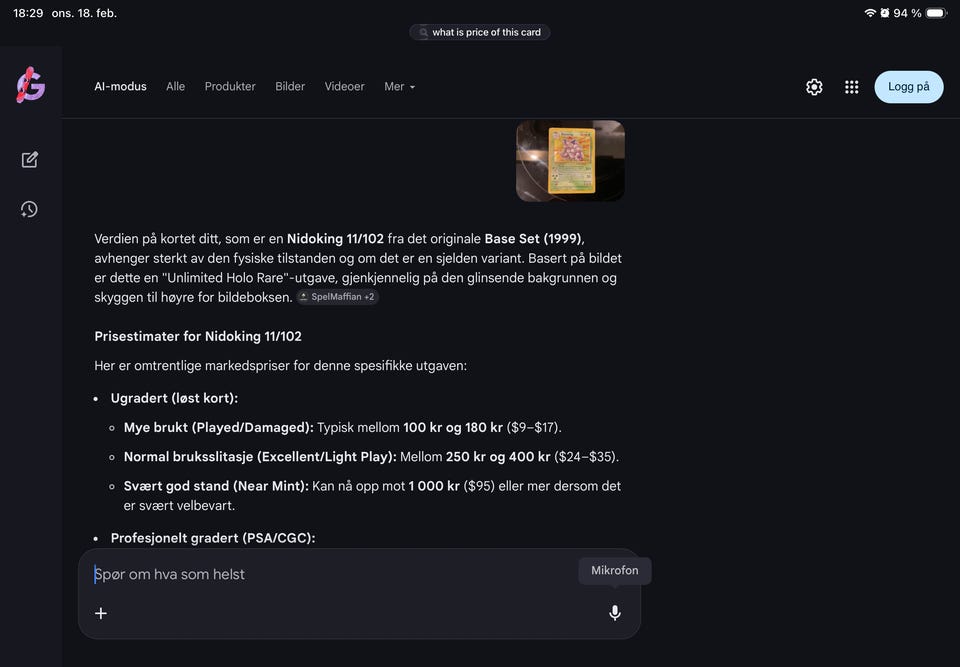Start a new chat with pencil icon
Screen dimensions: 960x667
[x=29, y=160]
